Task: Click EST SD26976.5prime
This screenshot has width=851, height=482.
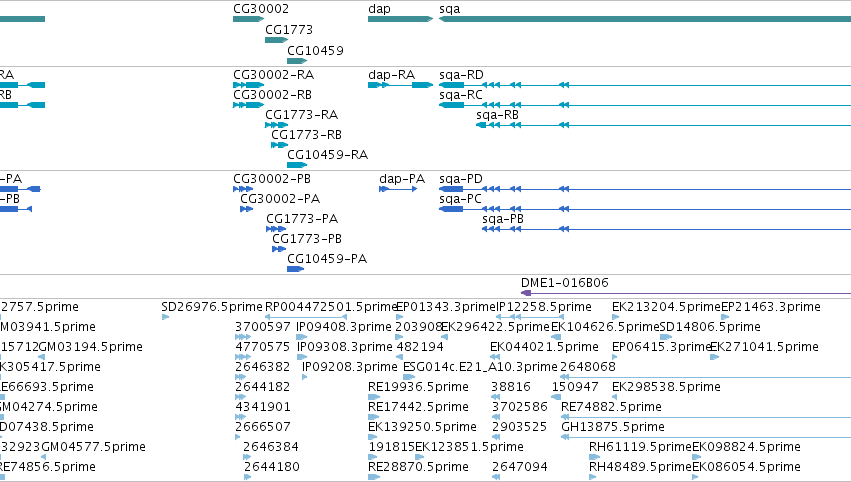Action: click(166, 317)
